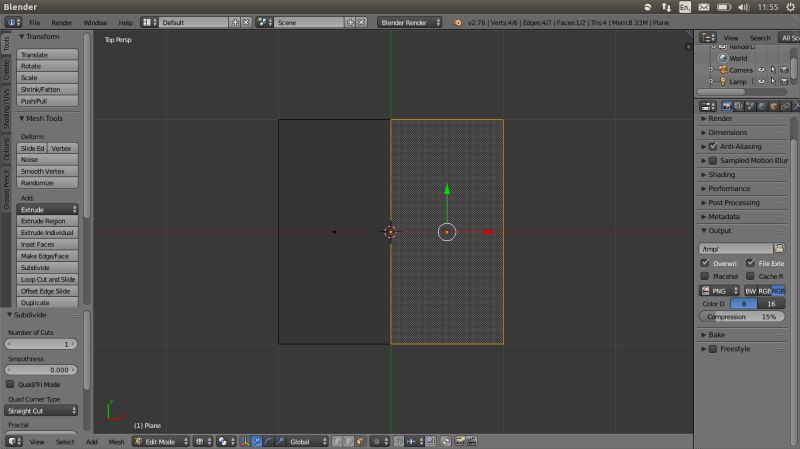Click the output path folder browse icon
This screenshot has height=449, width=800.
(x=779, y=248)
